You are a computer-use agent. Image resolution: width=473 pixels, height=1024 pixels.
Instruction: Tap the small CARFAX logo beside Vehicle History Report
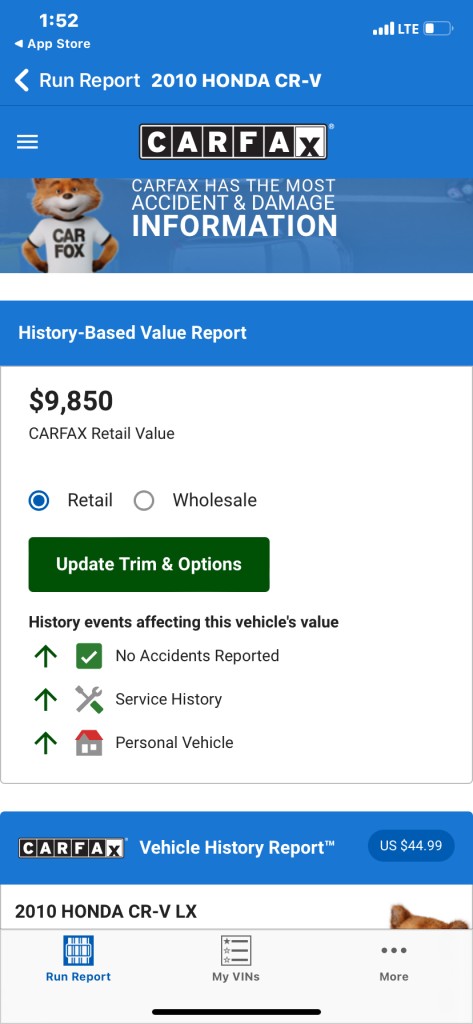[x=72, y=848]
